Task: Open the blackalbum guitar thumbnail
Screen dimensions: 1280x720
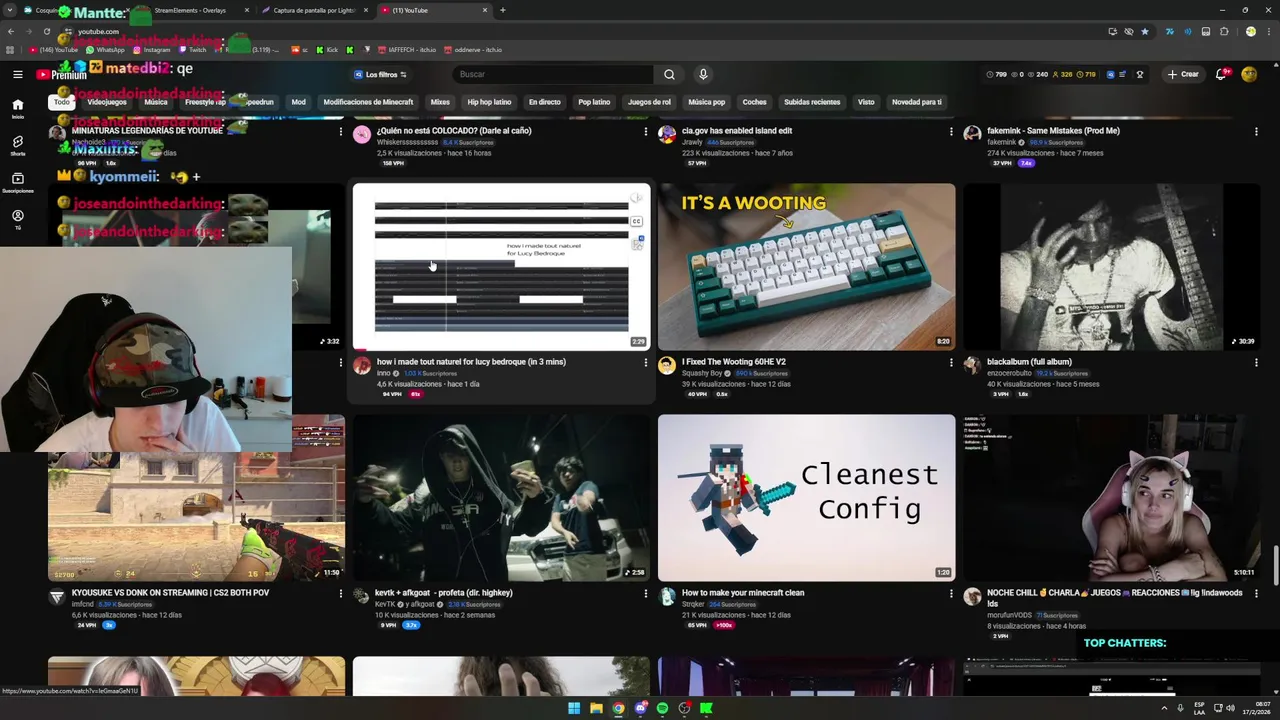Action: click(1111, 267)
